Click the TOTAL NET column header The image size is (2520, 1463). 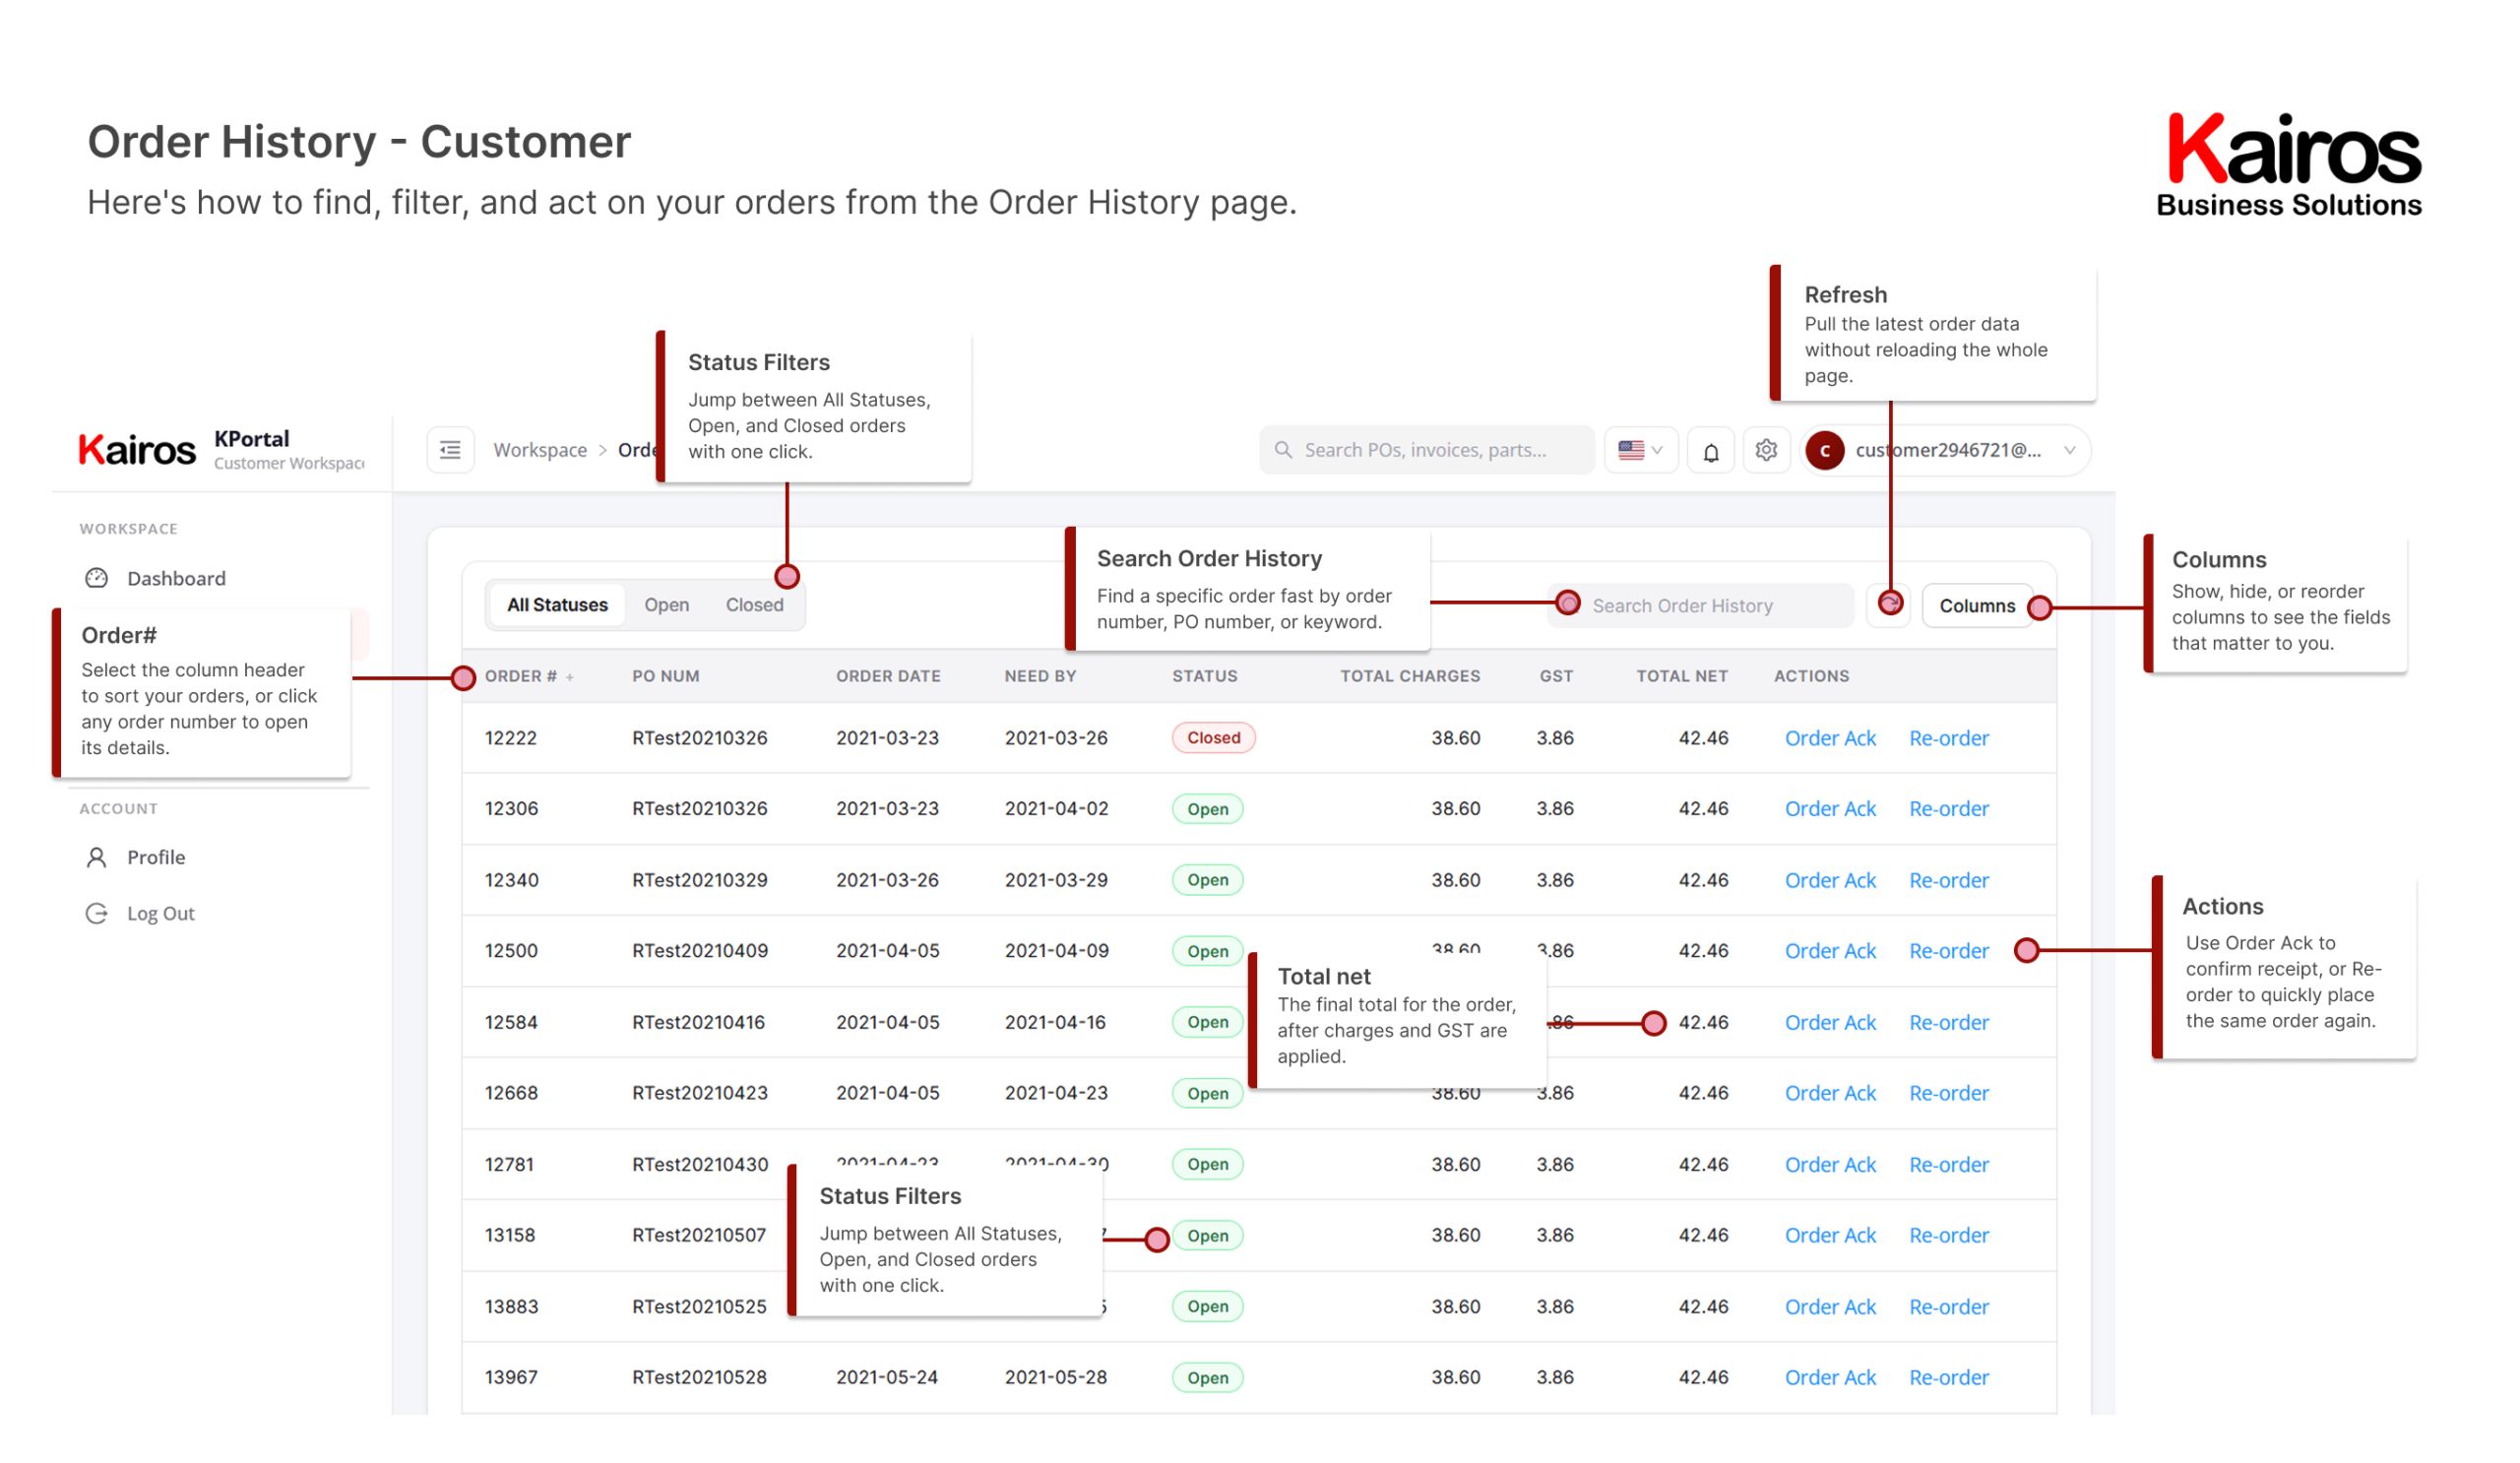(1681, 676)
